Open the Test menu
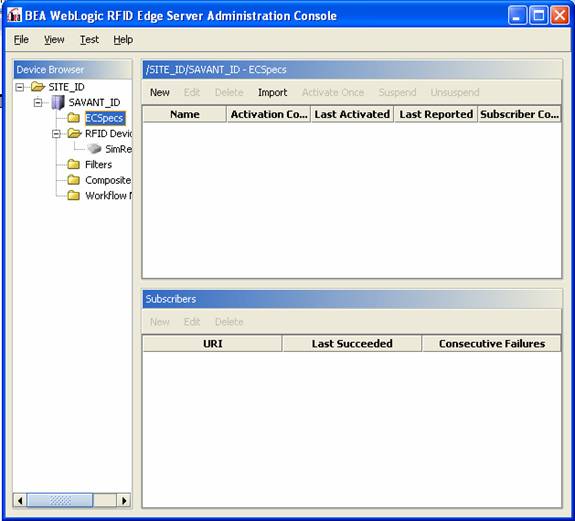 [89, 40]
